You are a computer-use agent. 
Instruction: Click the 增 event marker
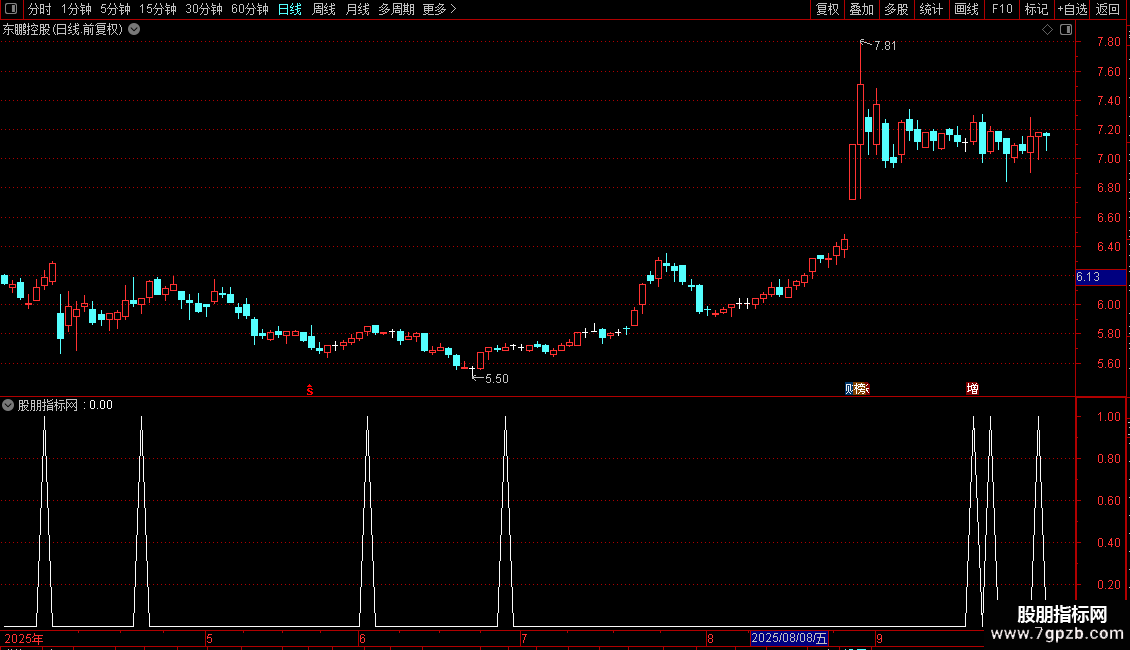pos(972,389)
